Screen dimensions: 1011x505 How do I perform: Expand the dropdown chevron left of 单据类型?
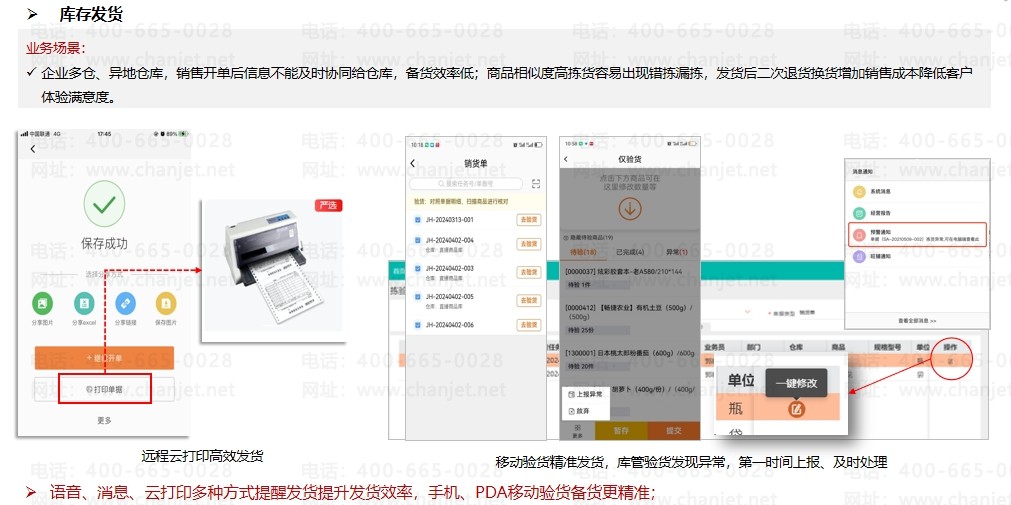click(748, 312)
